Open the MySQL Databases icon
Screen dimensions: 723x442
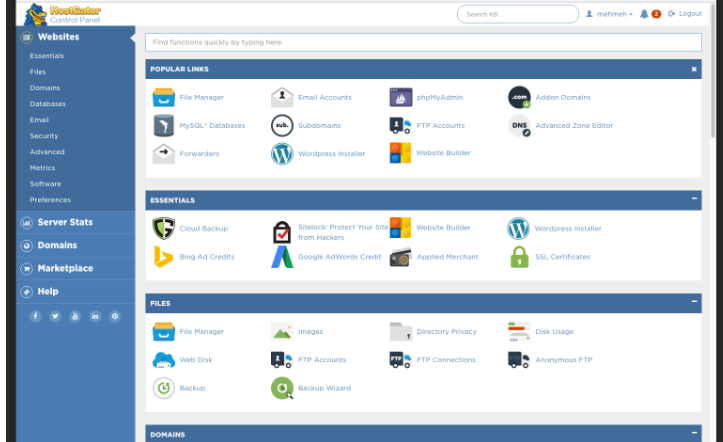pyautogui.click(x=163, y=125)
